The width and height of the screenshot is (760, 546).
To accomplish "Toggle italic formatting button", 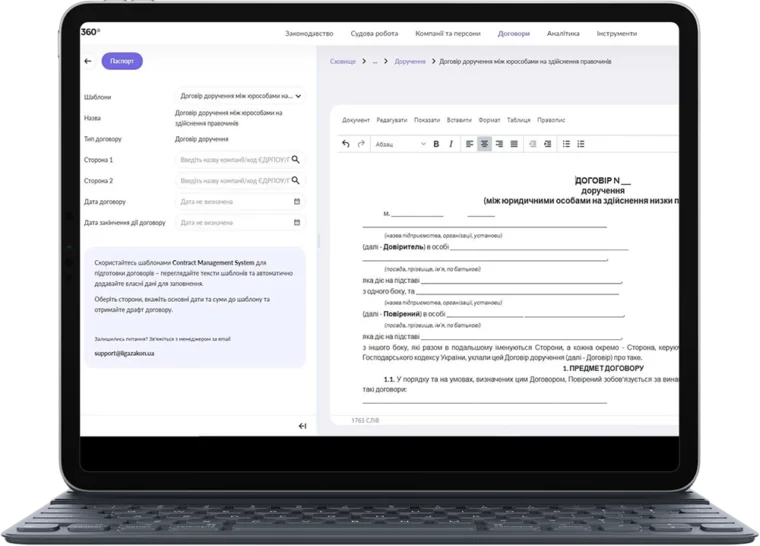I will [x=451, y=144].
